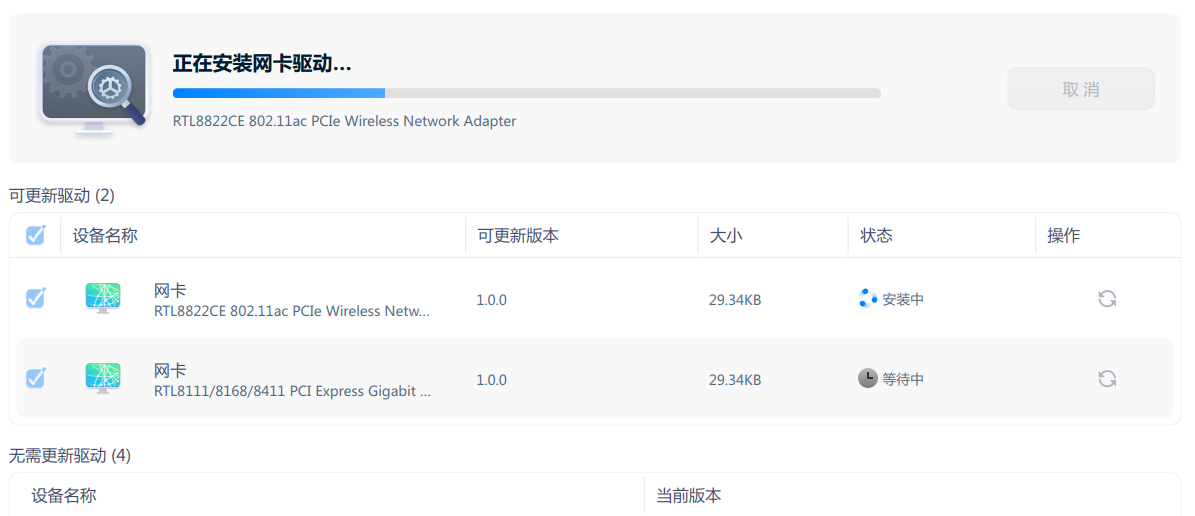Toggle the select-all checkbox in table header
Image resolution: width=1195 pixels, height=516 pixels.
pyautogui.click(x=35, y=235)
